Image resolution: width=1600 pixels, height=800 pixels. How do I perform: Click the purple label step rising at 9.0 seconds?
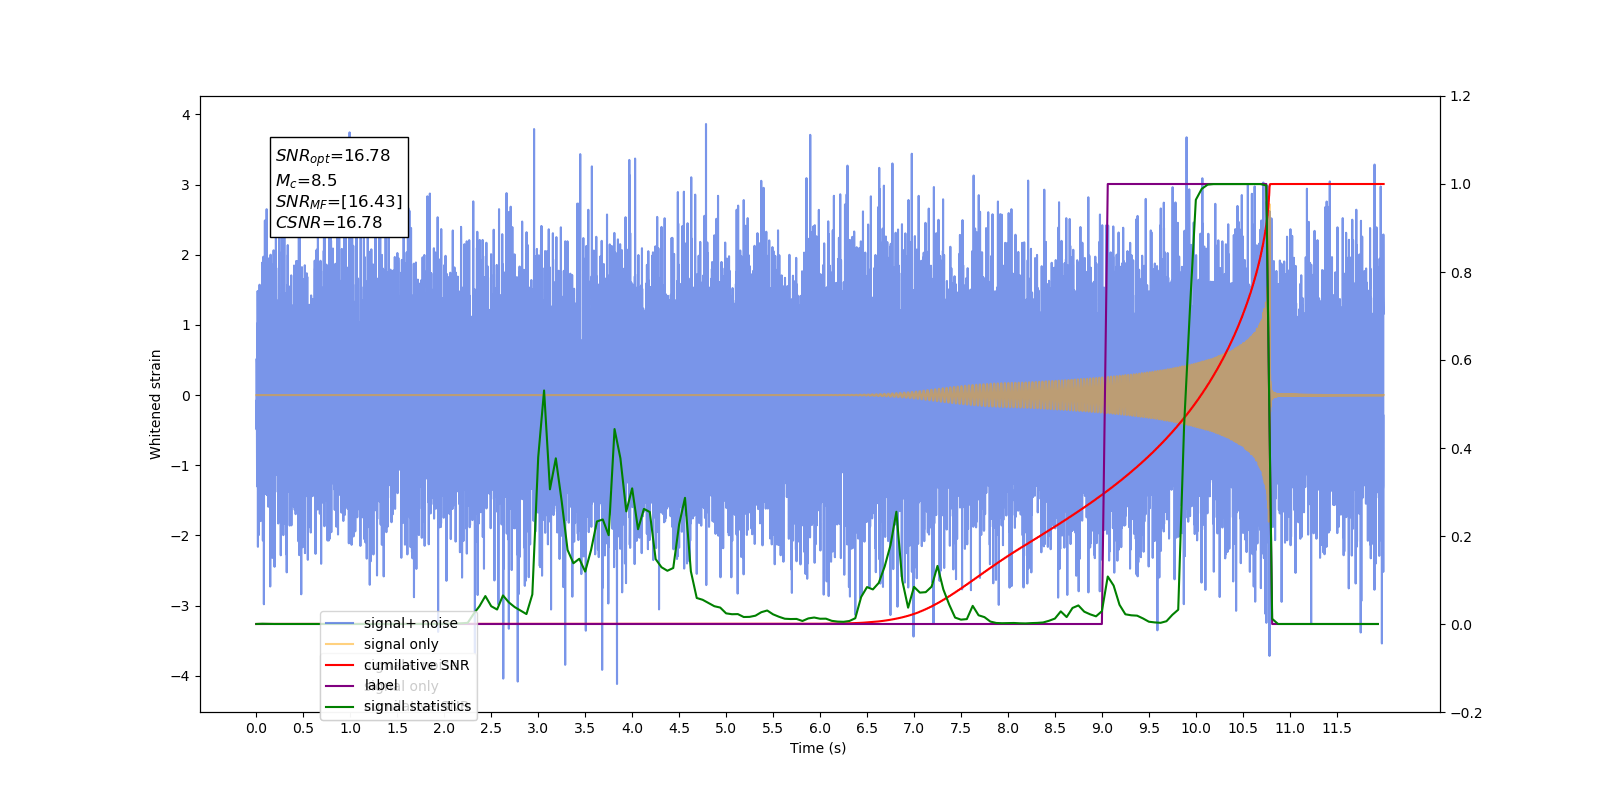pyautogui.click(x=1105, y=404)
